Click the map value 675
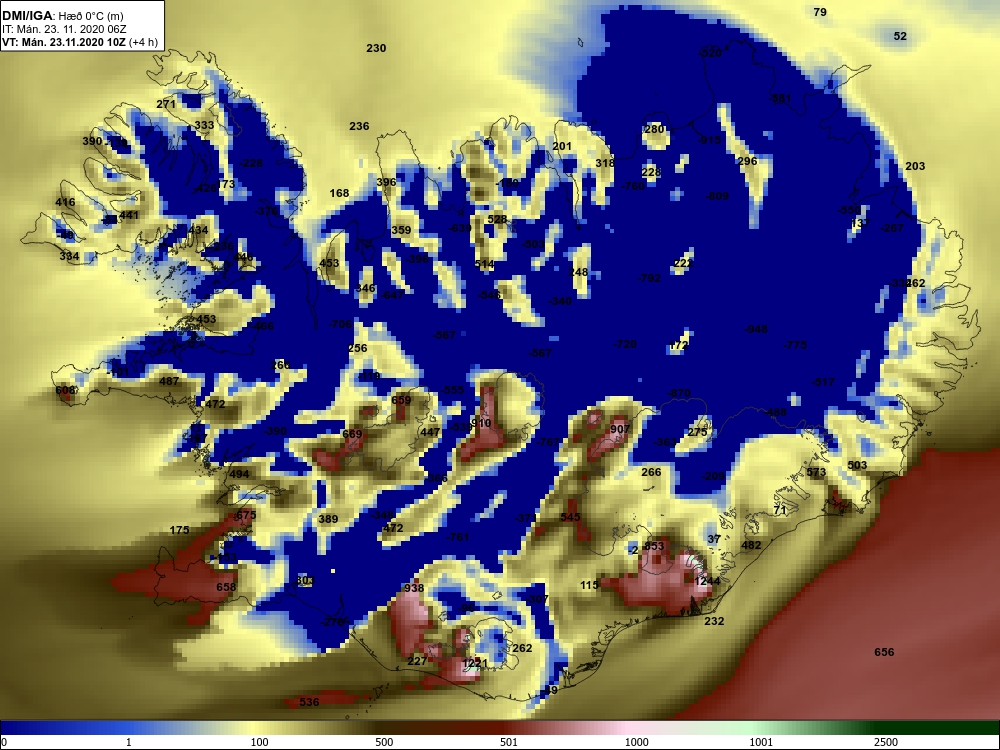 246,515
